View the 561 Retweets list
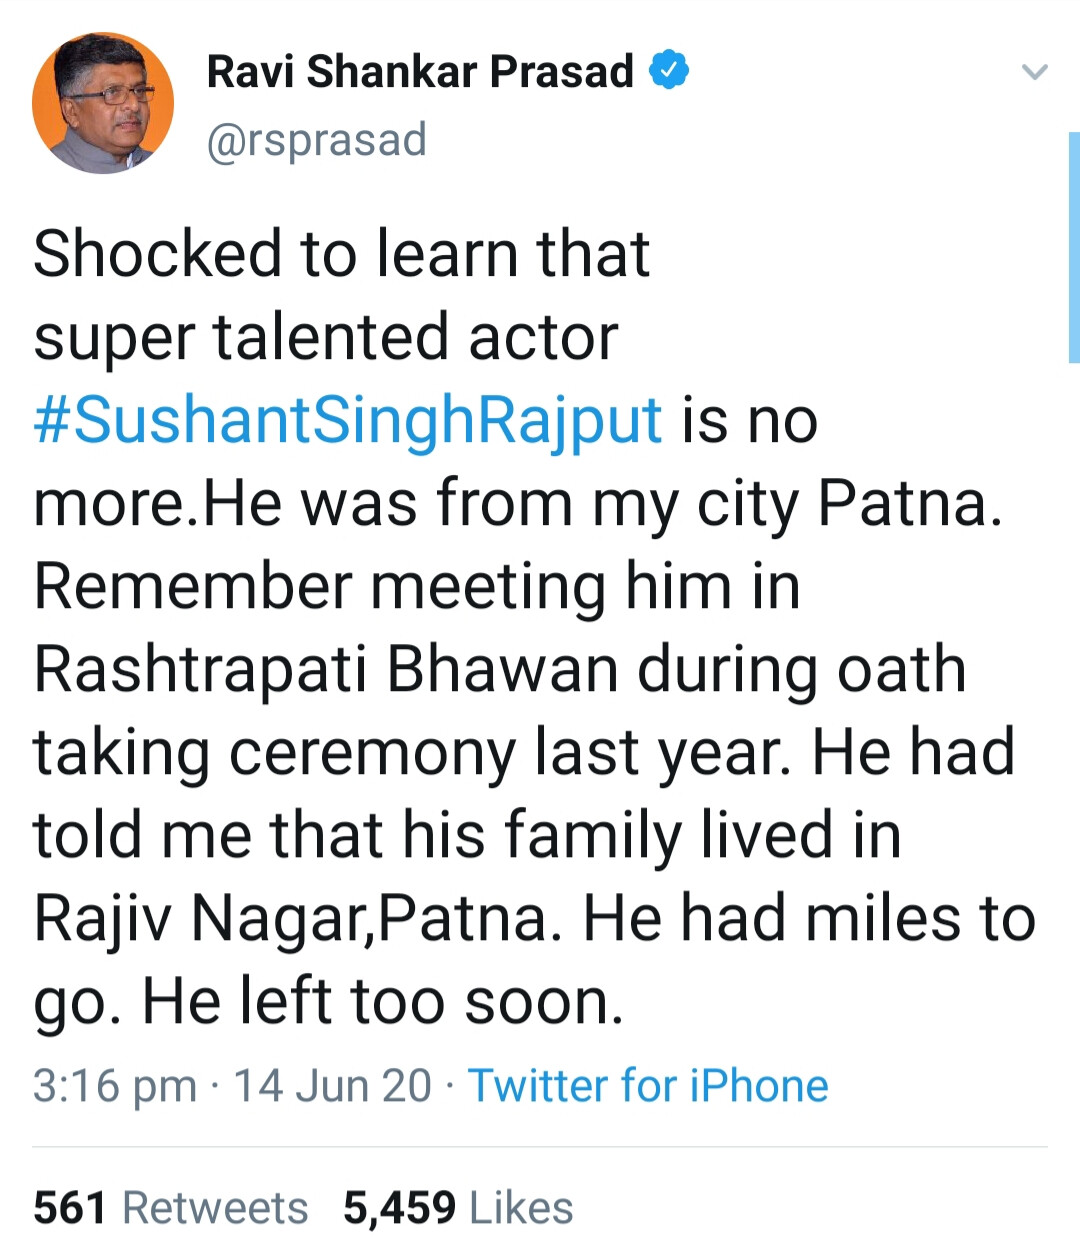Image resolution: width=1080 pixels, height=1237 pixels. click(170, 1208)
